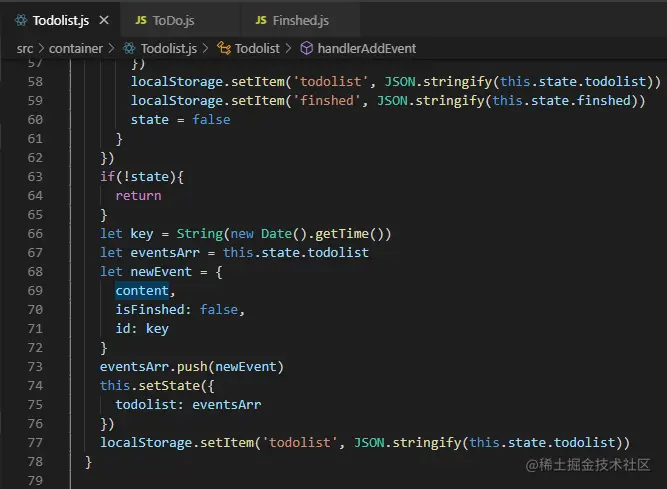The image size is (667, 489).
Task: Expand breadcrumb chevron after 'Todolist.js'
Action: pos(205,48)
